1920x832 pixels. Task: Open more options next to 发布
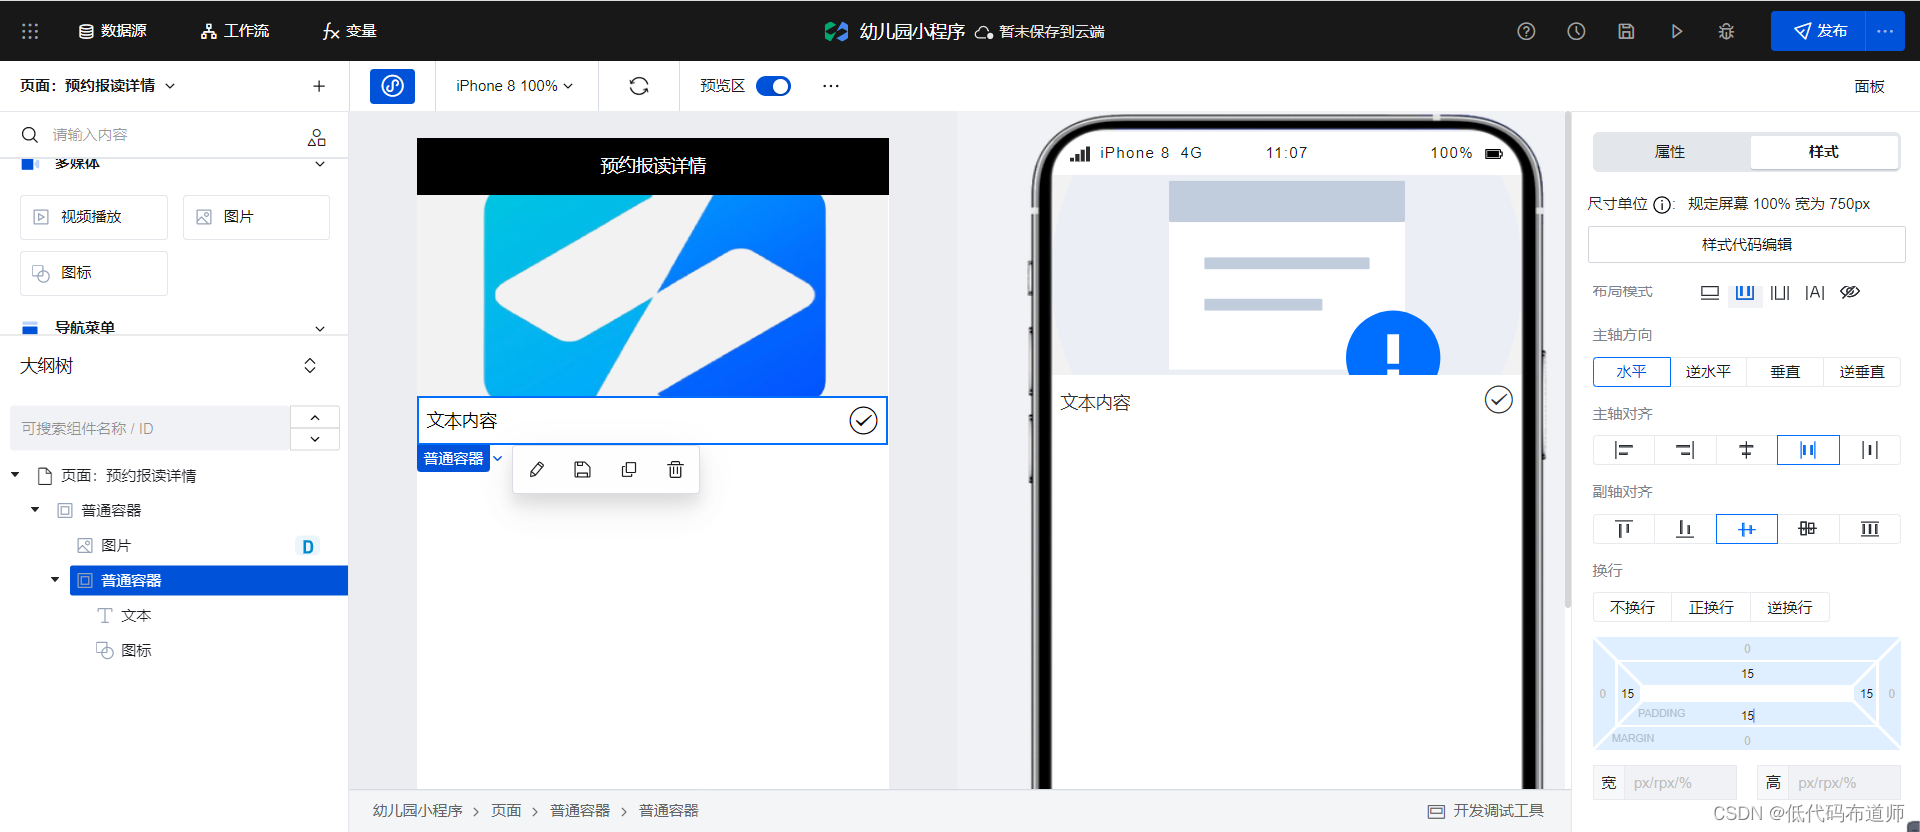pos(1885,31)
